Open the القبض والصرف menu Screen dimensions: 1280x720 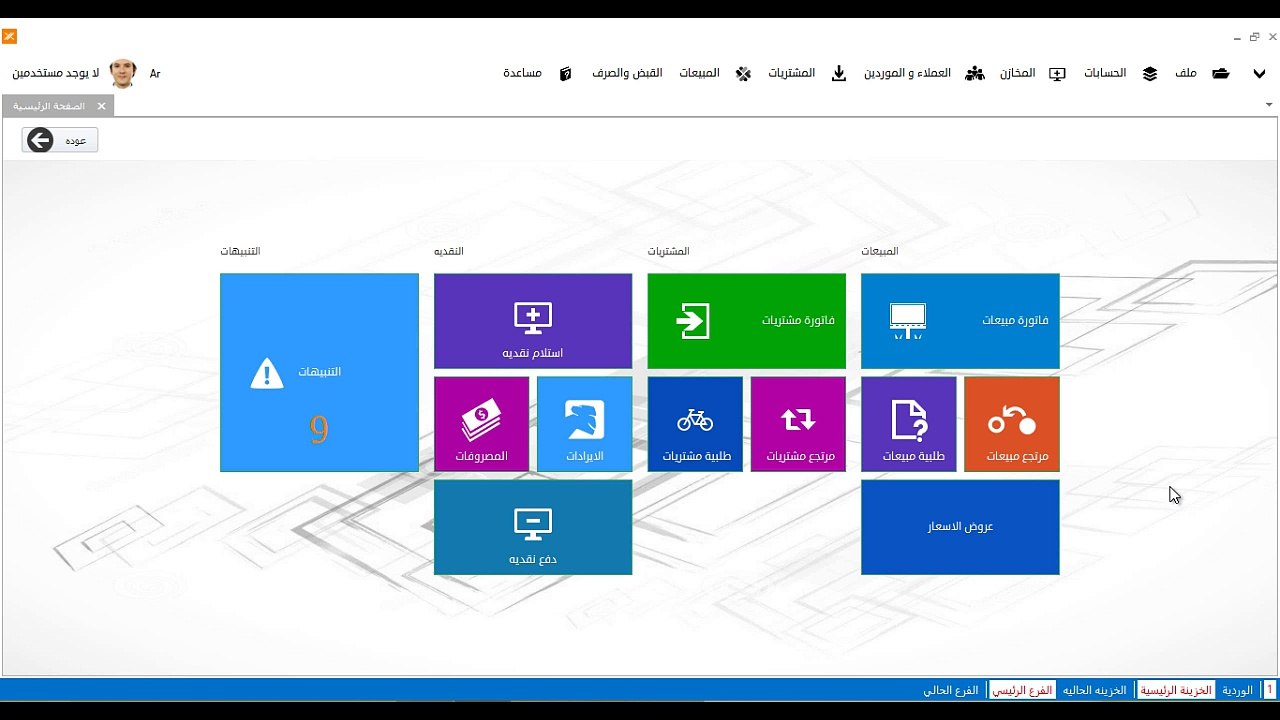point(627,73)
